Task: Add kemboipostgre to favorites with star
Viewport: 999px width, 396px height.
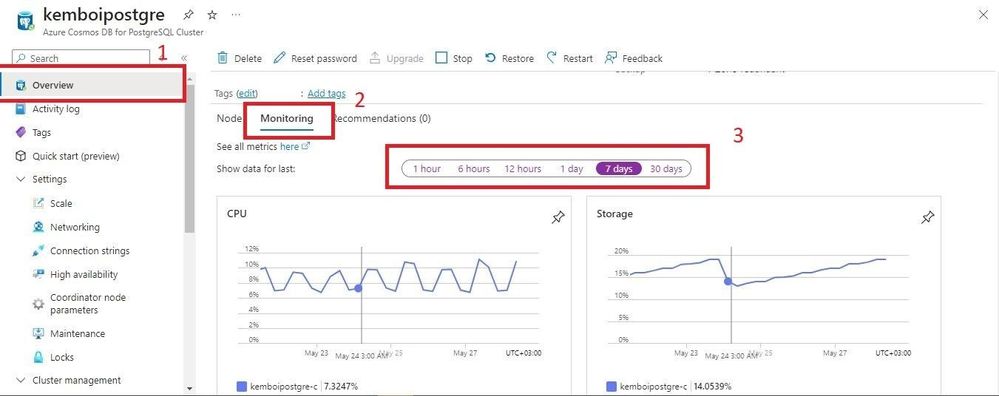Action: 212,15
